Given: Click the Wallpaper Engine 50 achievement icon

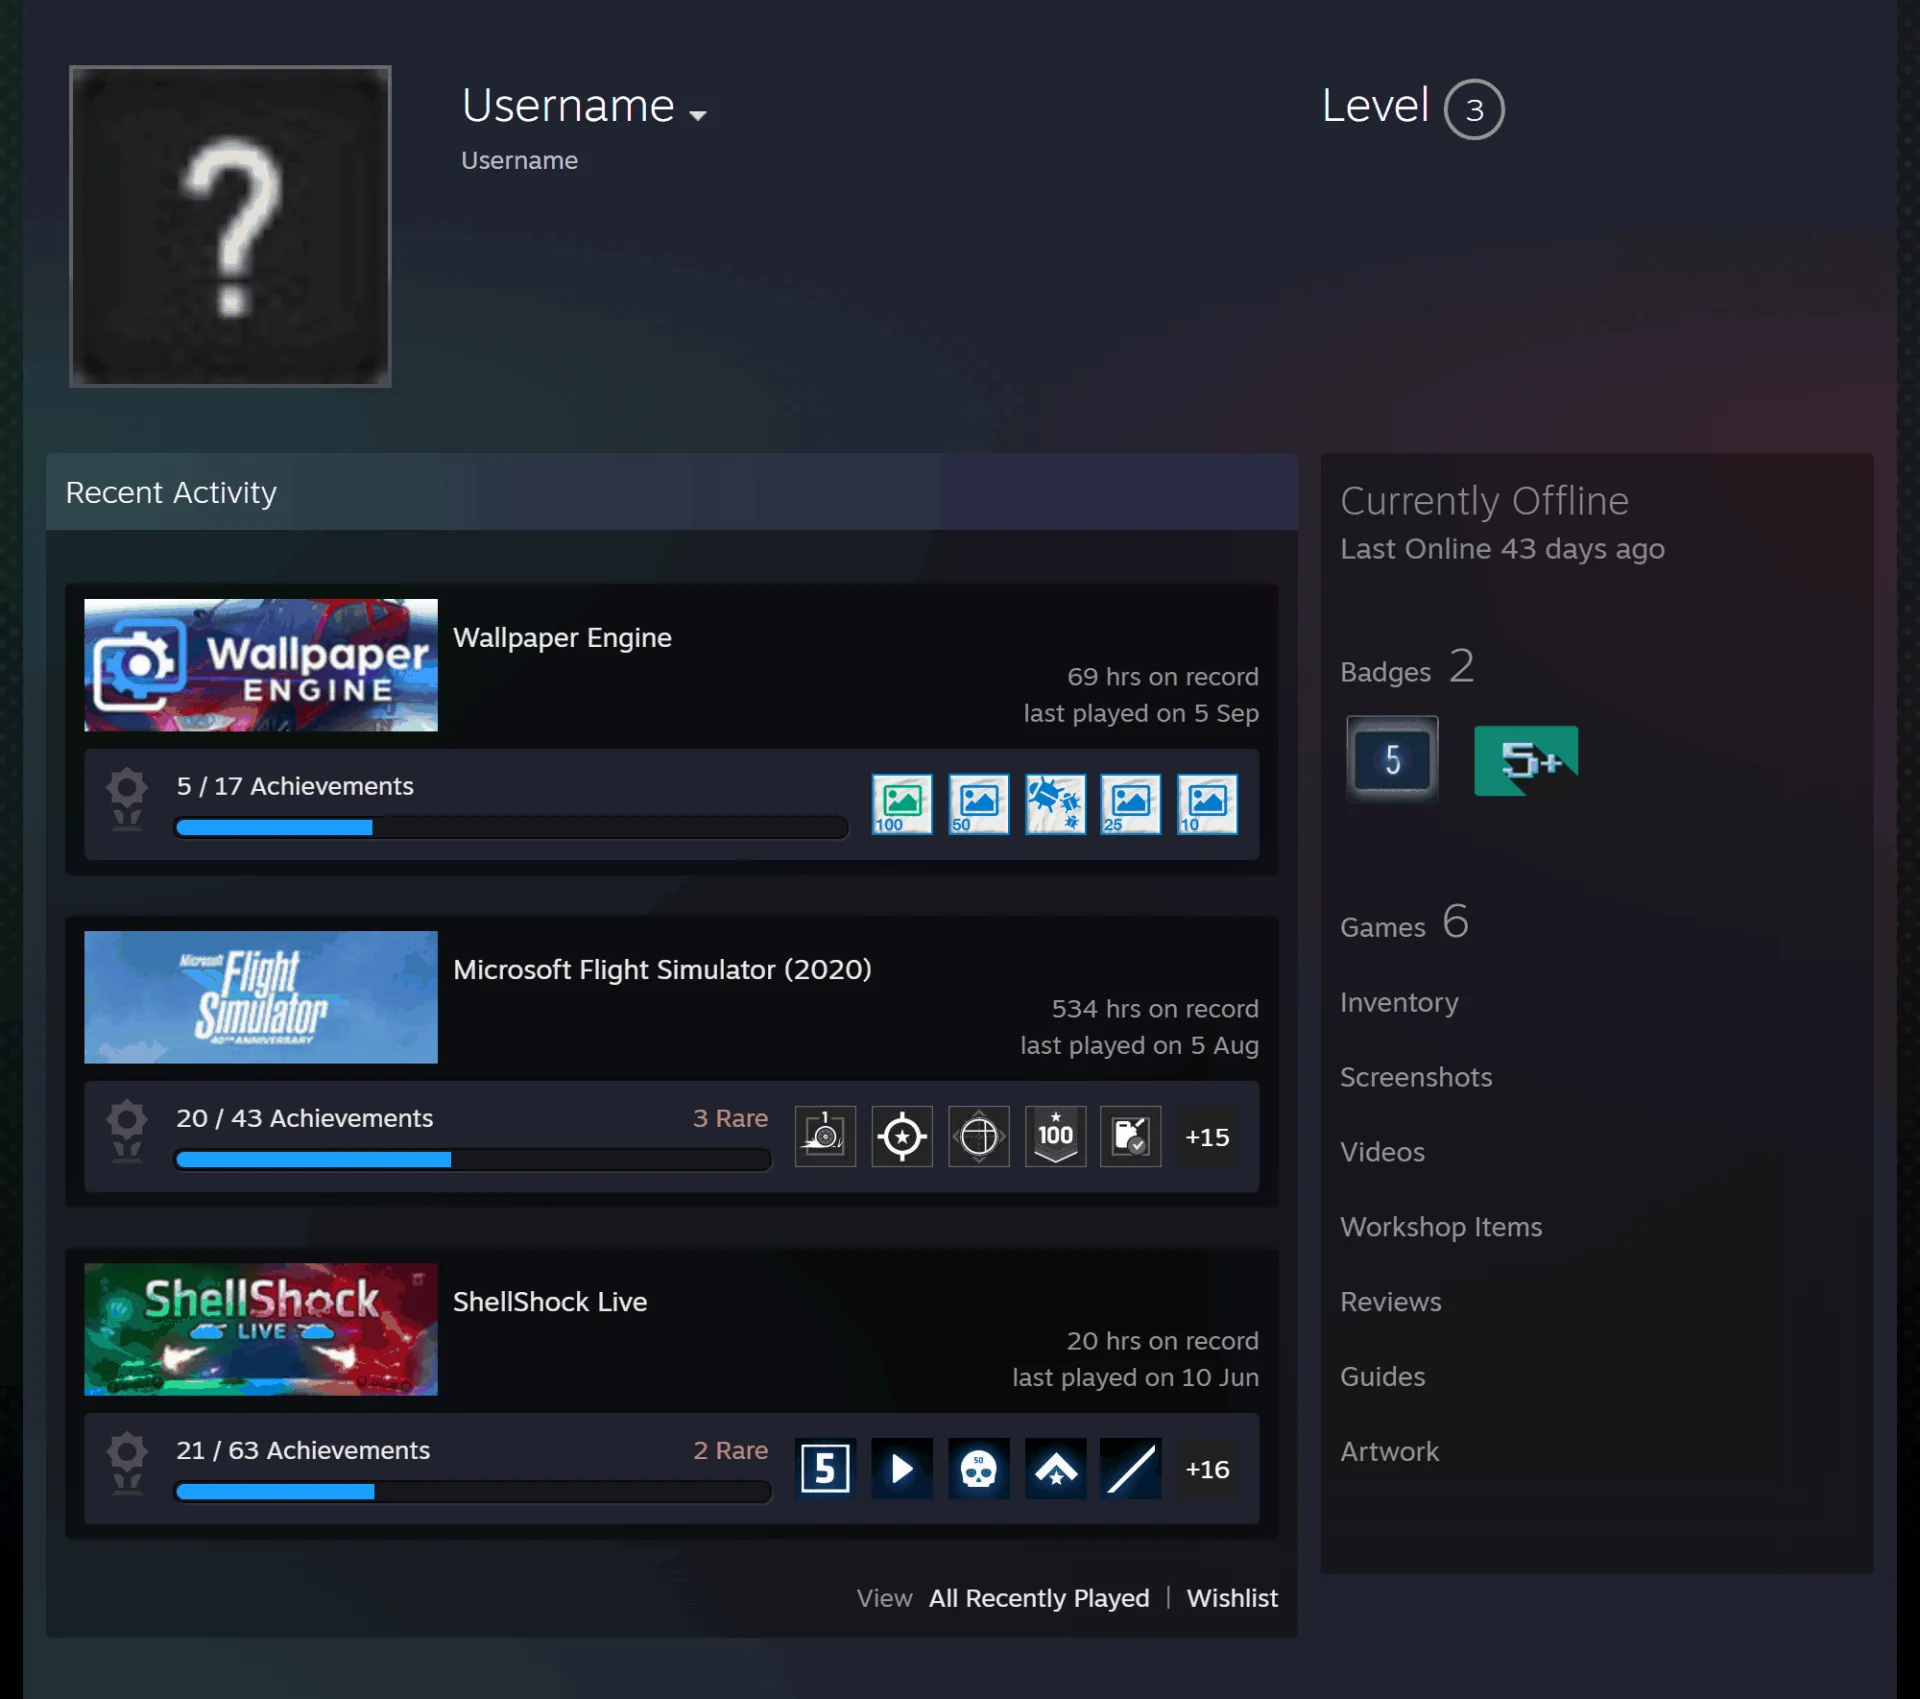Looking at the screenshot, I should [978, 804].
